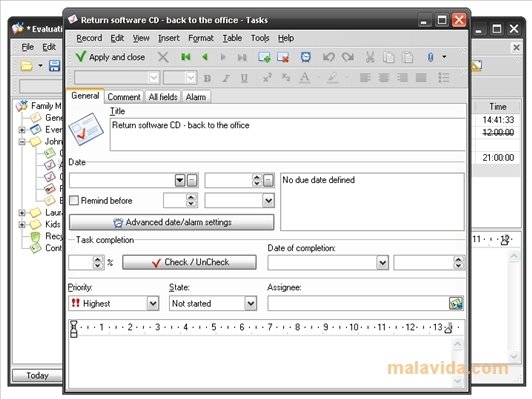Align text right
532x399 pixels.
point(402,78)
